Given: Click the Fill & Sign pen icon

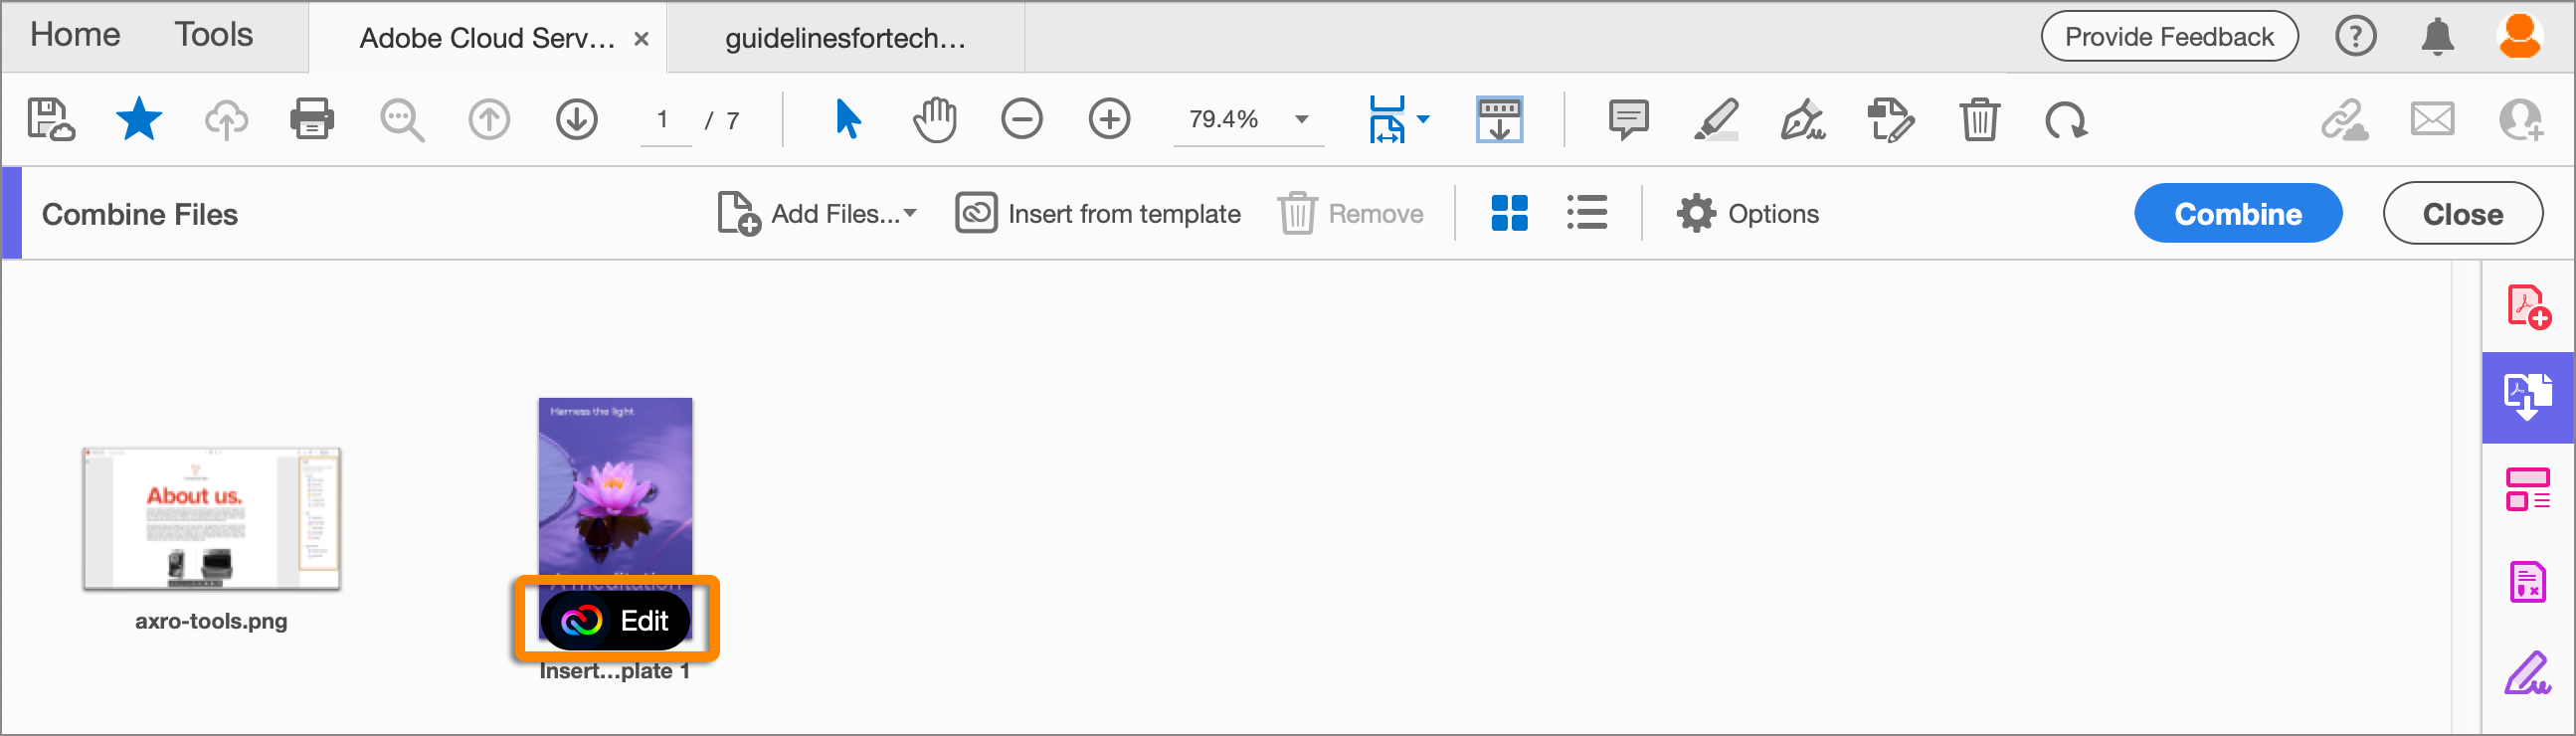Looking at the screenshot, I should coord(1803,120).
